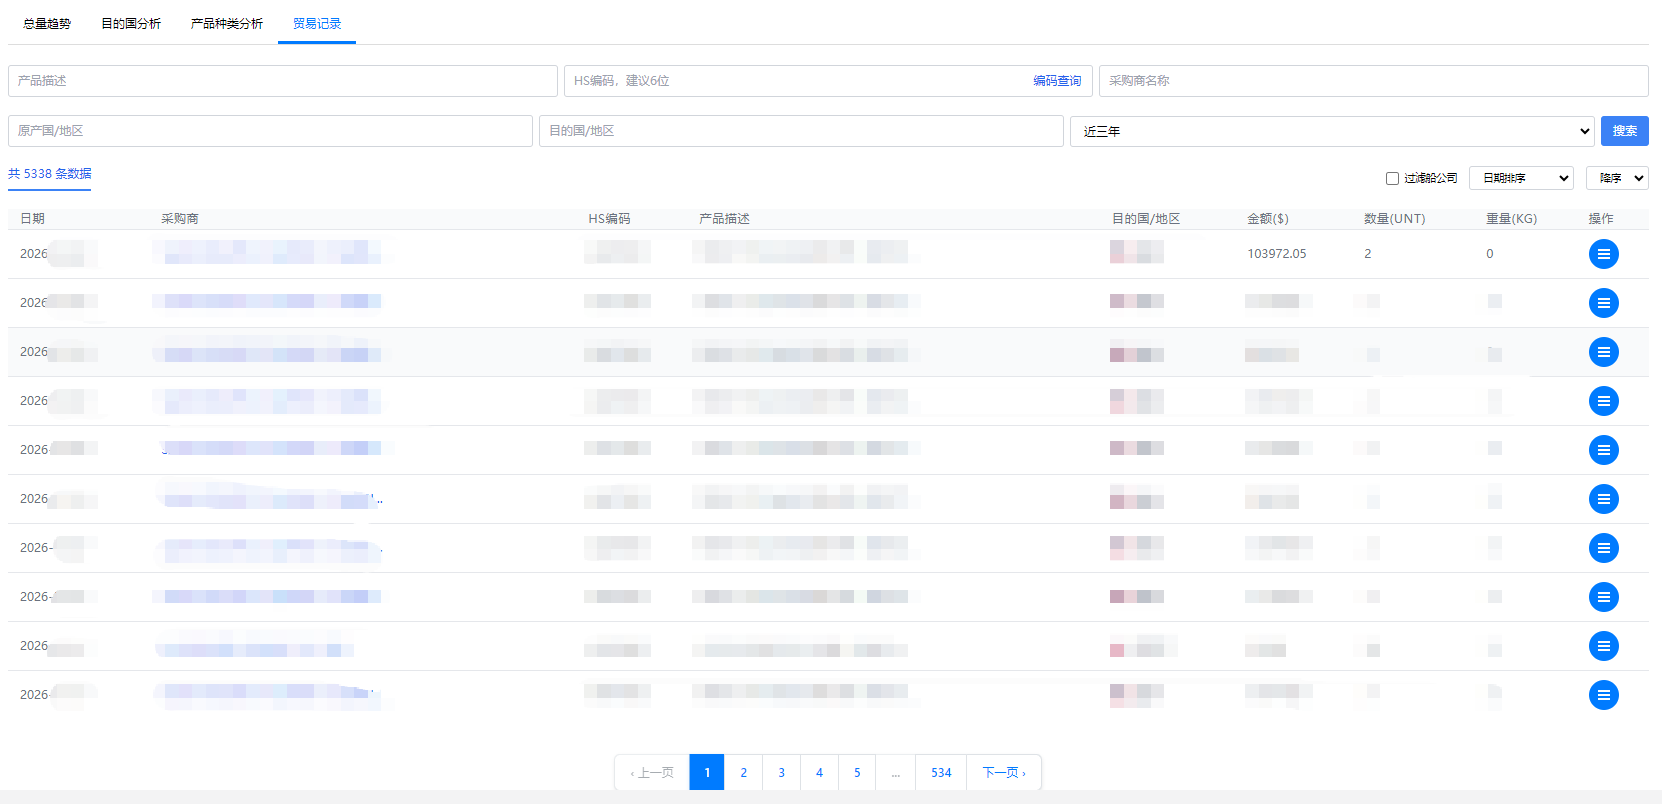Open action menu icon in seventh table row
Viewport: 1662px width, 804px height.
point(1603,548)
